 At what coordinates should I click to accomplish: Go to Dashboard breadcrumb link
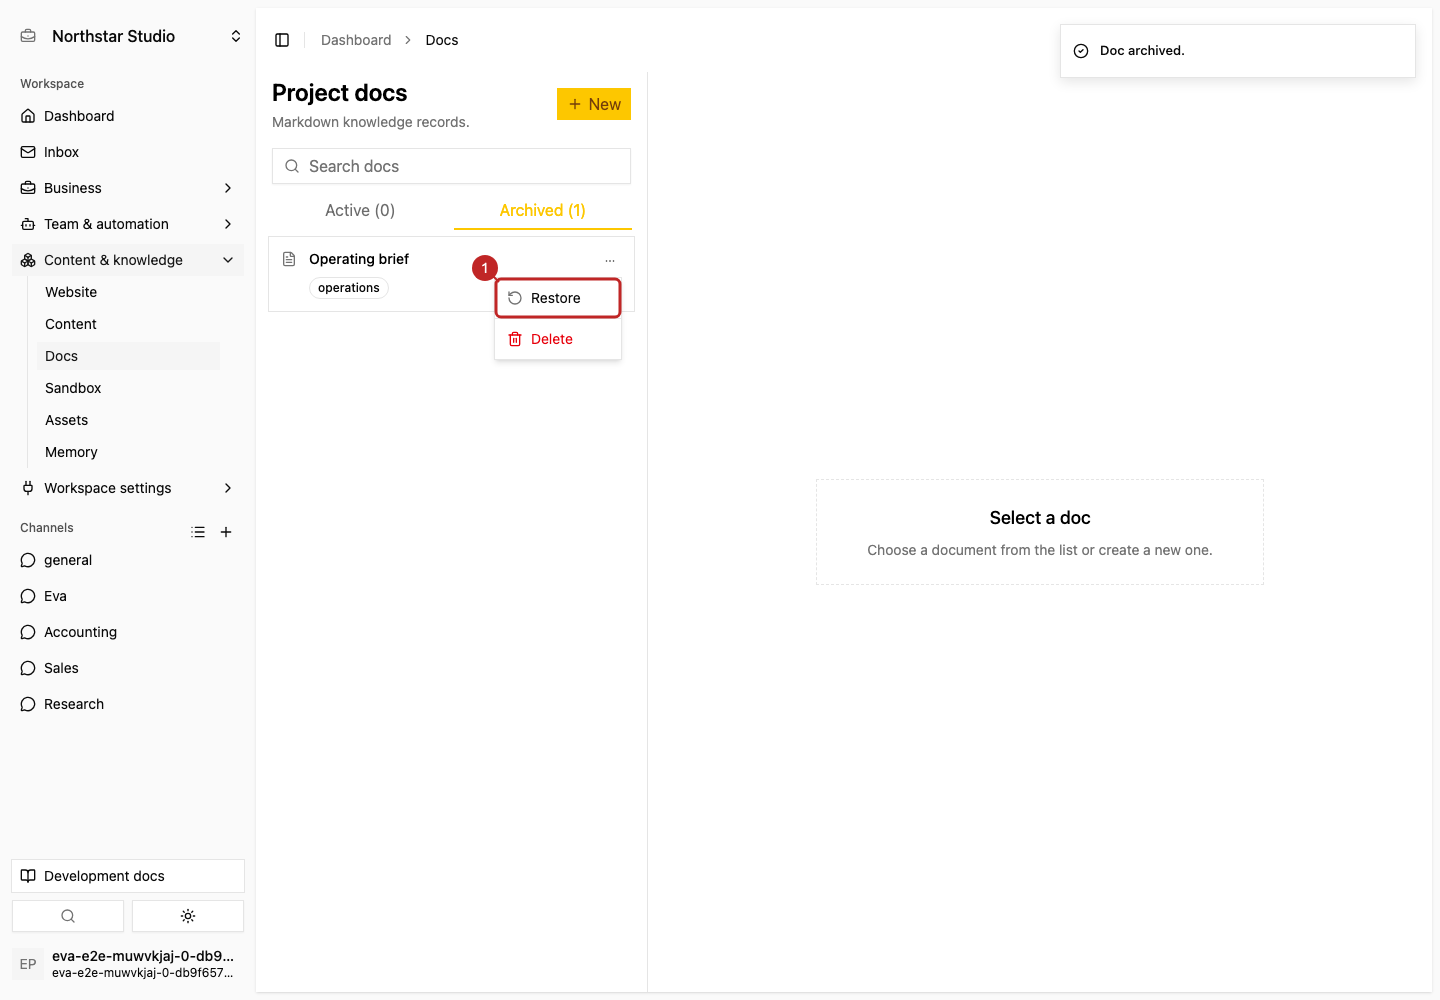pos(356,40)
